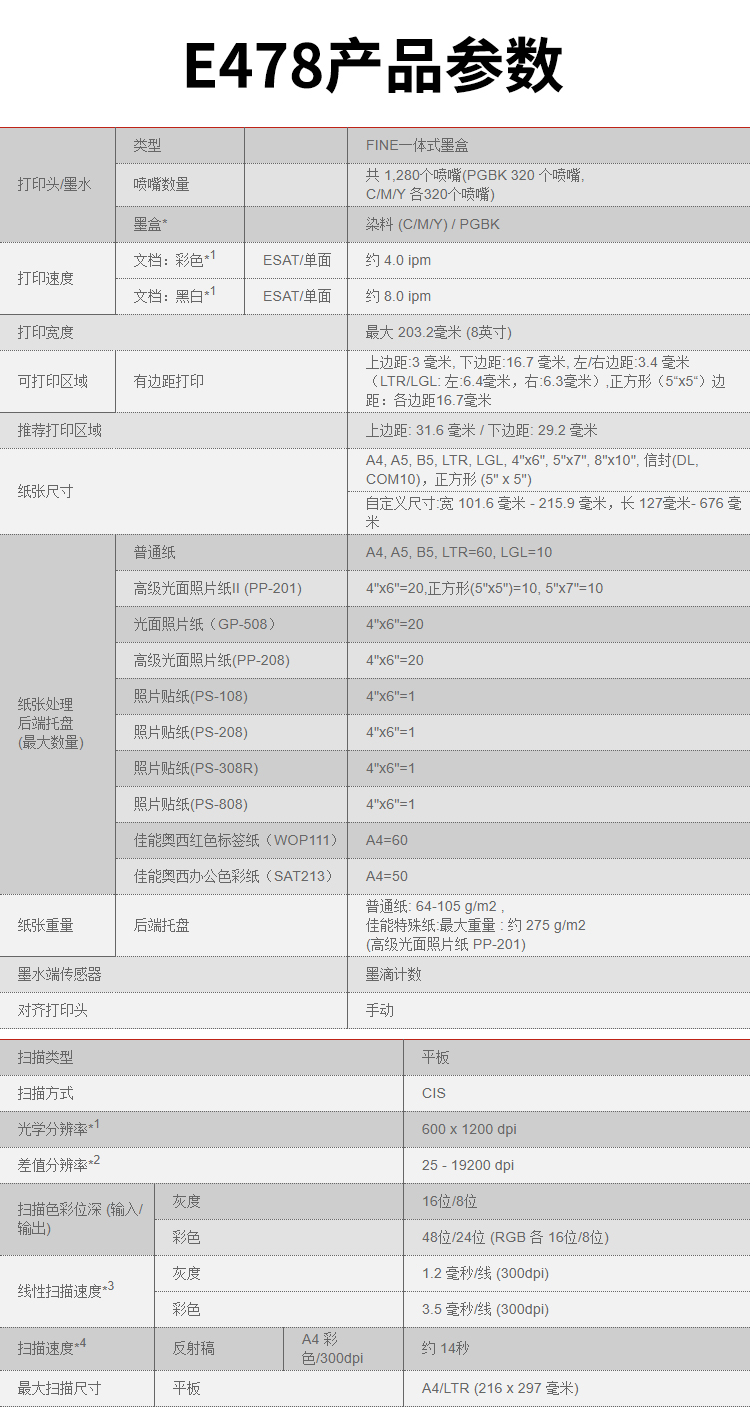Click the 最大 203.2毫米 (8英寸) value
The width and height of the screenshot is (750, 1414).
coord(439,332)
